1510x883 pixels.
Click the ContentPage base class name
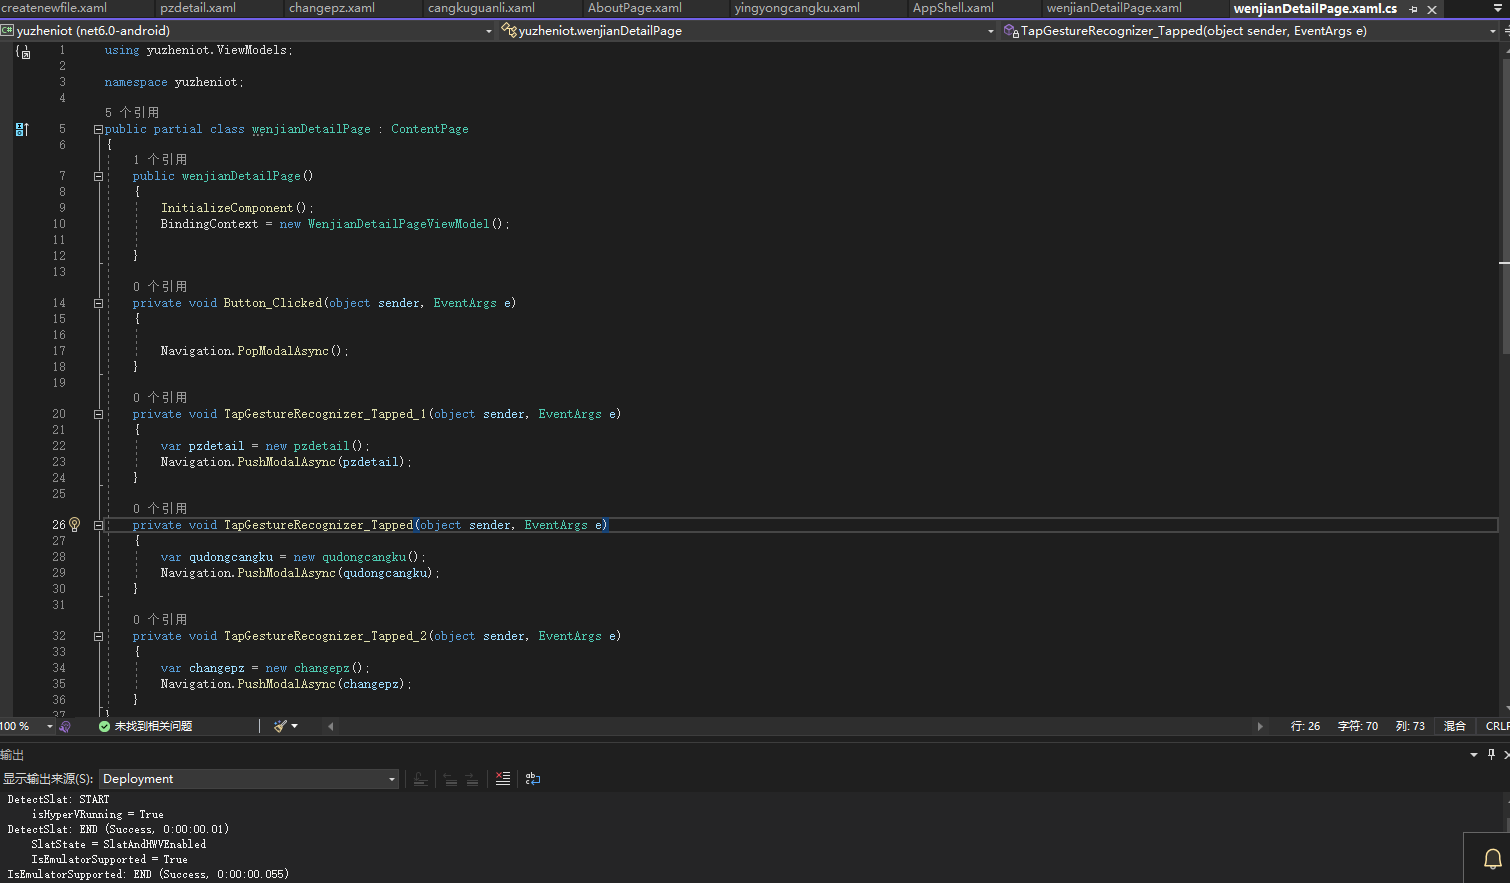(429, 129)
